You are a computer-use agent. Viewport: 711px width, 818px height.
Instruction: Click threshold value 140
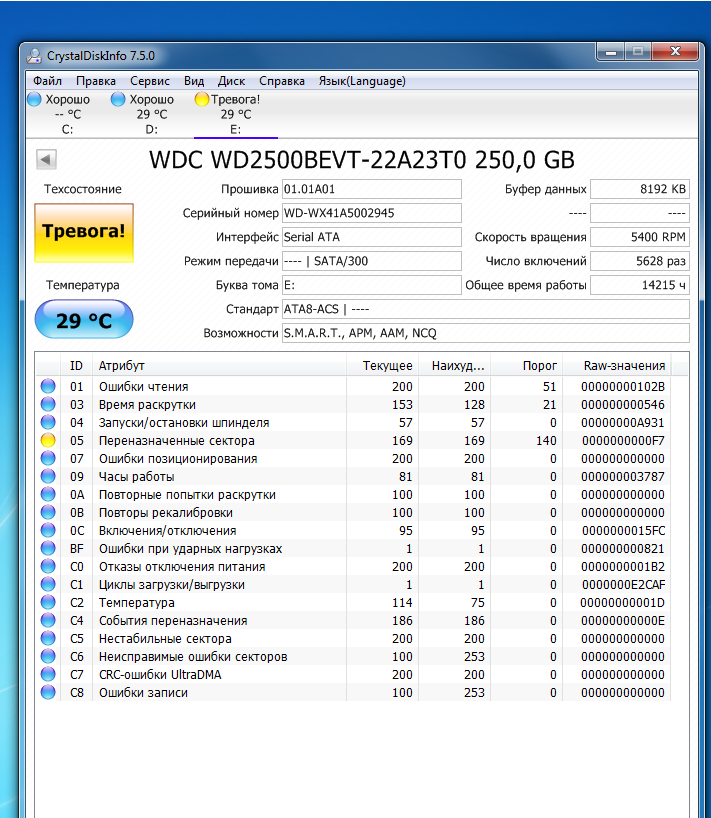tap(546, 441)
